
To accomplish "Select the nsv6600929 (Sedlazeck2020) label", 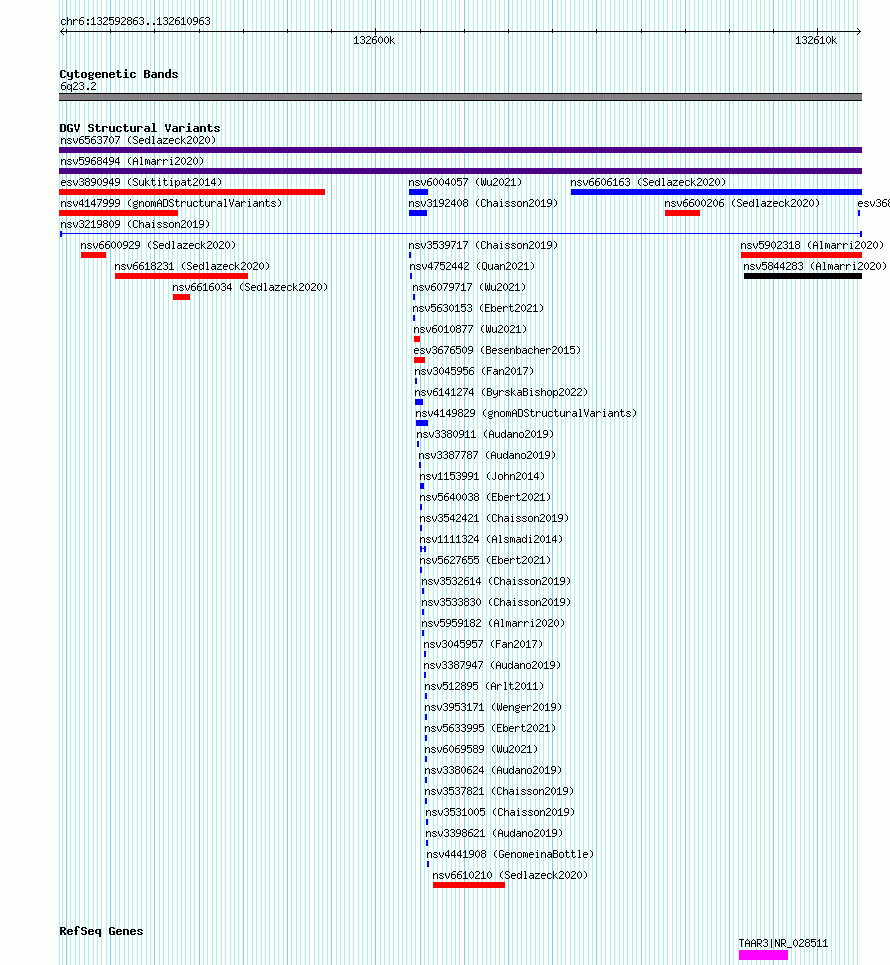I will tap(158, 245).
